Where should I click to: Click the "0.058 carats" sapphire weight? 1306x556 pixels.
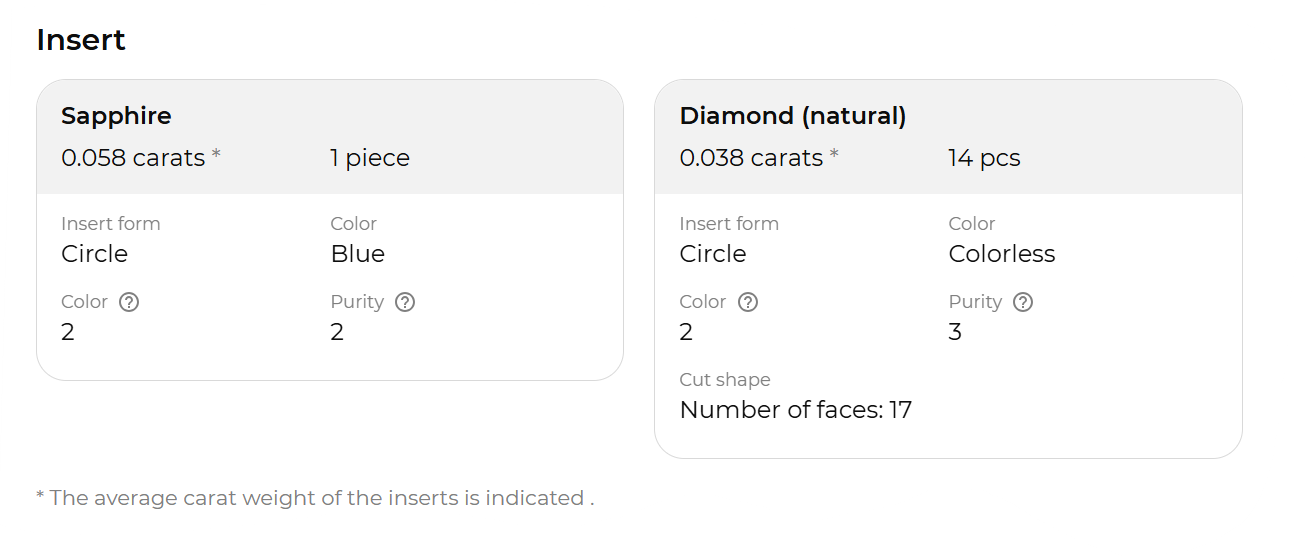133,158
